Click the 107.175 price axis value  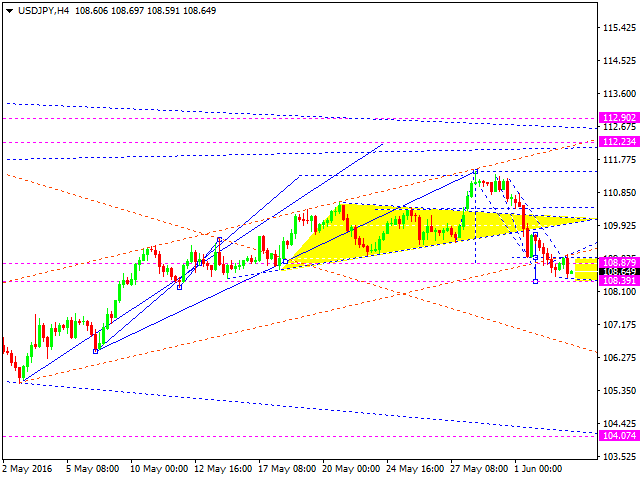click(620, 325)
